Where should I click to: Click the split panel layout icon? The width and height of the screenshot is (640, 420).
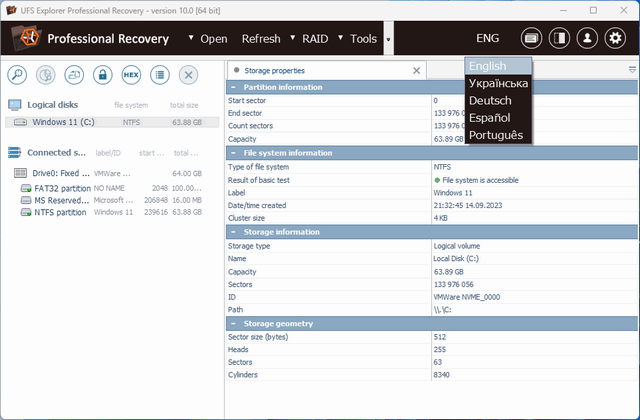(560, 39)
